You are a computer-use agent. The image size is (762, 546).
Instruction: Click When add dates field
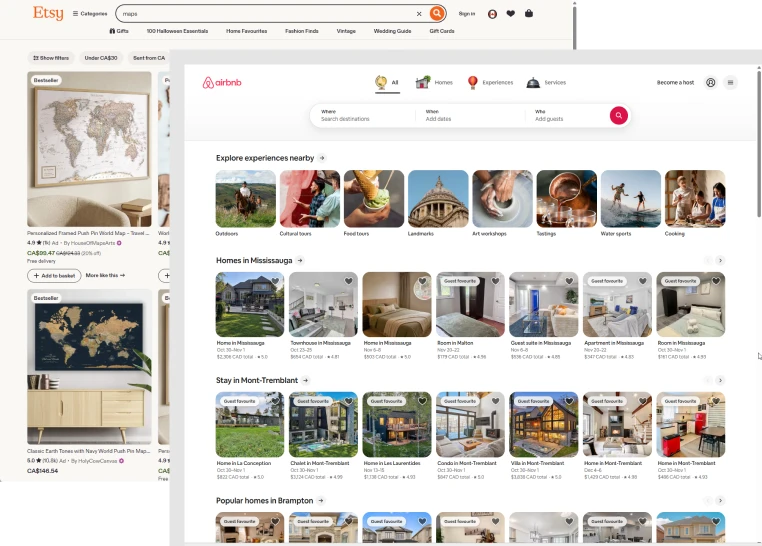click(470, 116)
